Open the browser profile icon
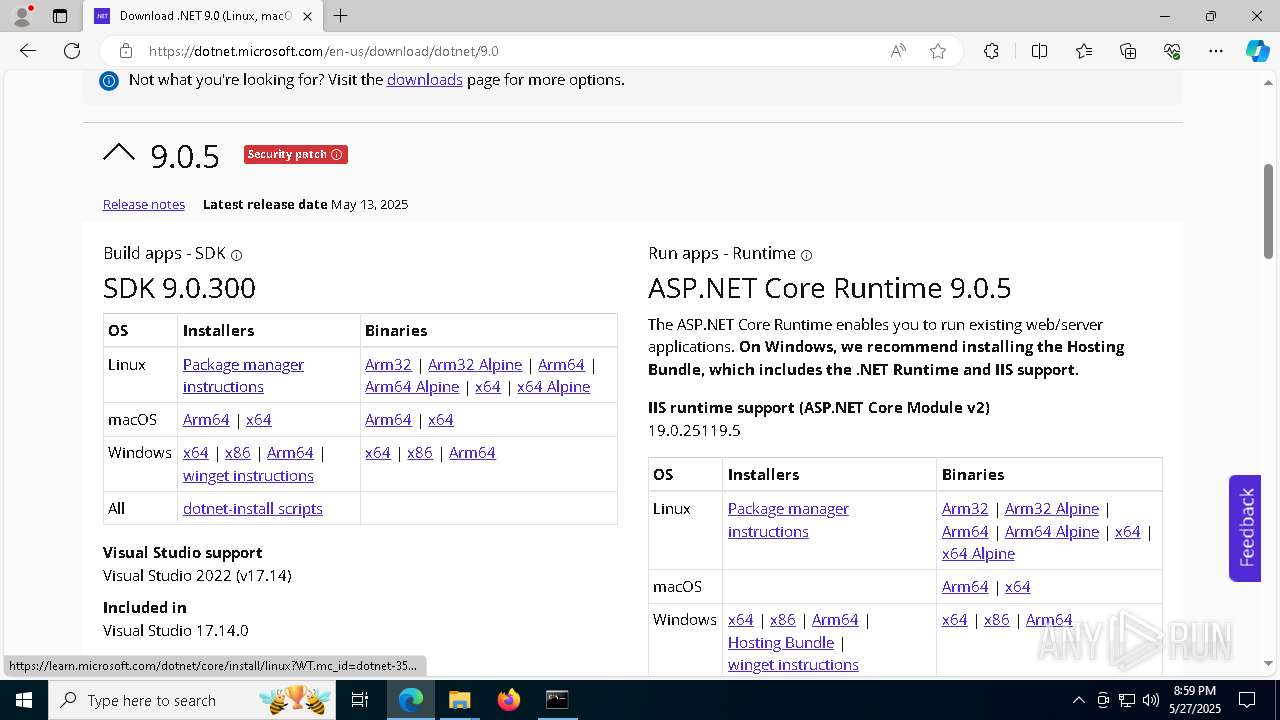 (22, 16)
